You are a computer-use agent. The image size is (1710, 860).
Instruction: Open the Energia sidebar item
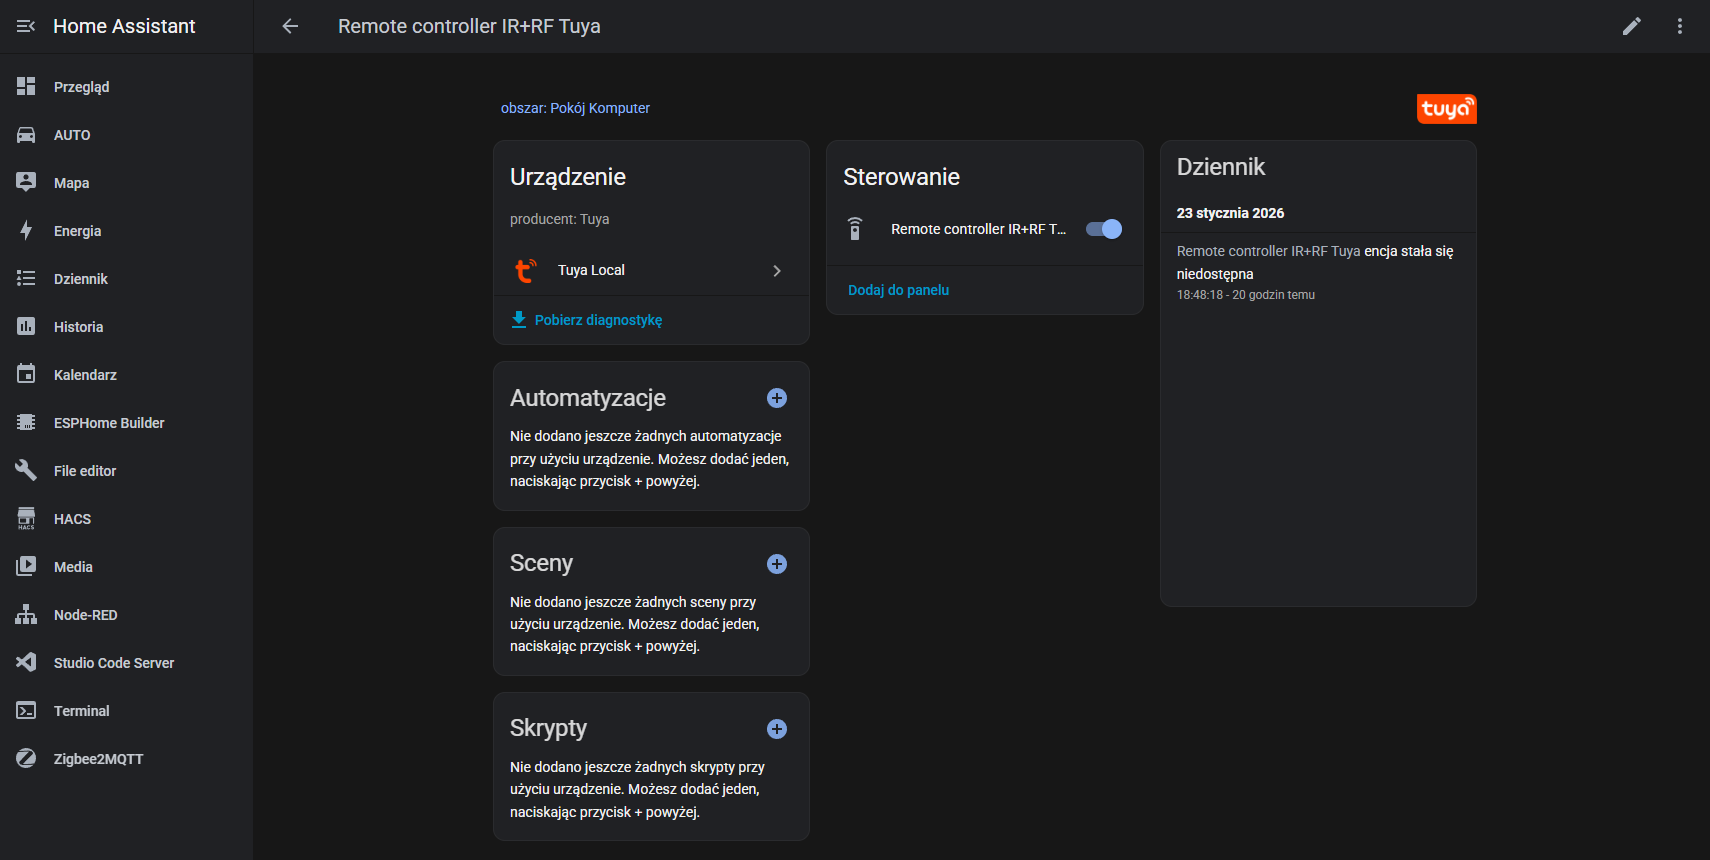click(78, 231)
